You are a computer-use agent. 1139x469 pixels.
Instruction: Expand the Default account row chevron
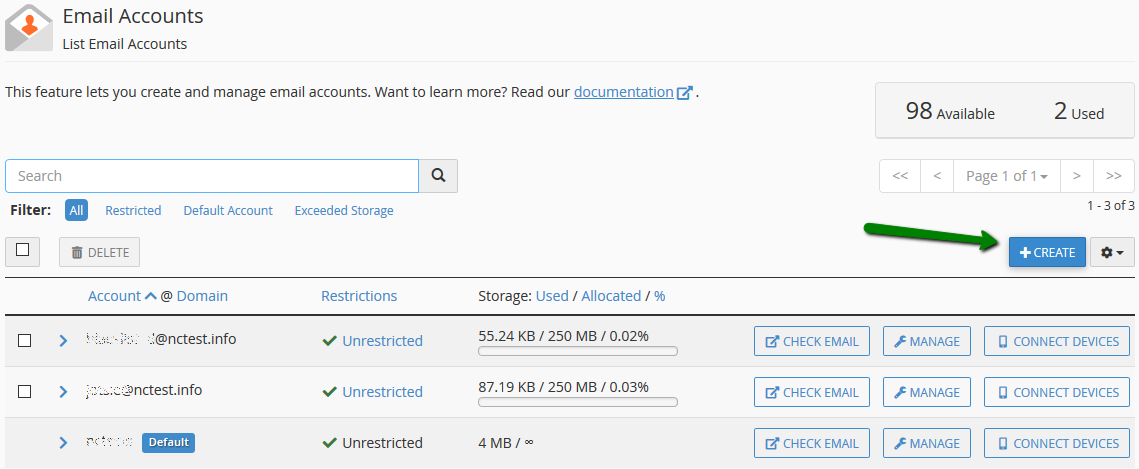point(63,442)
